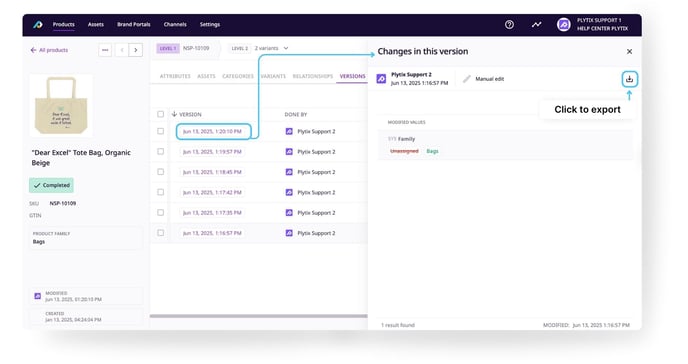This screenshot has height=364, width=688.
Task: Toggle the select-all versions checkbox
Action: (x=161, y=114)
